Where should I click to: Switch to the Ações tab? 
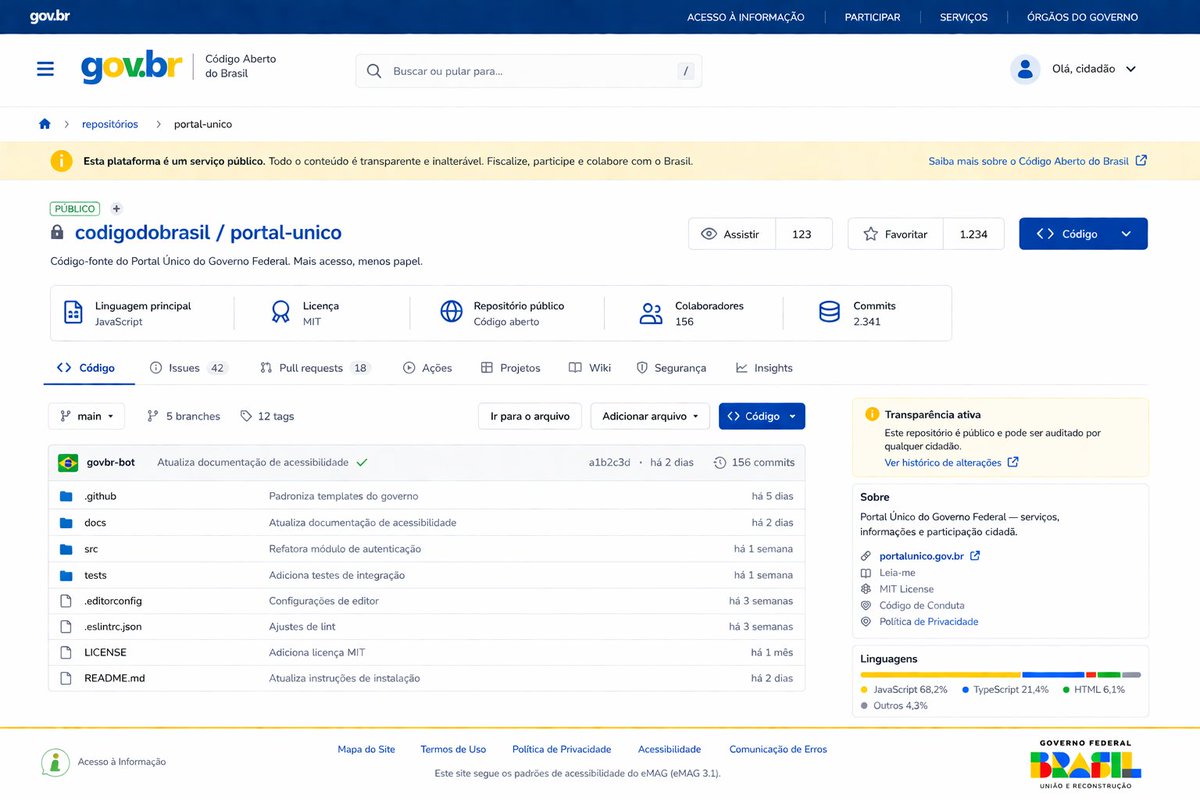pos(427,368)
